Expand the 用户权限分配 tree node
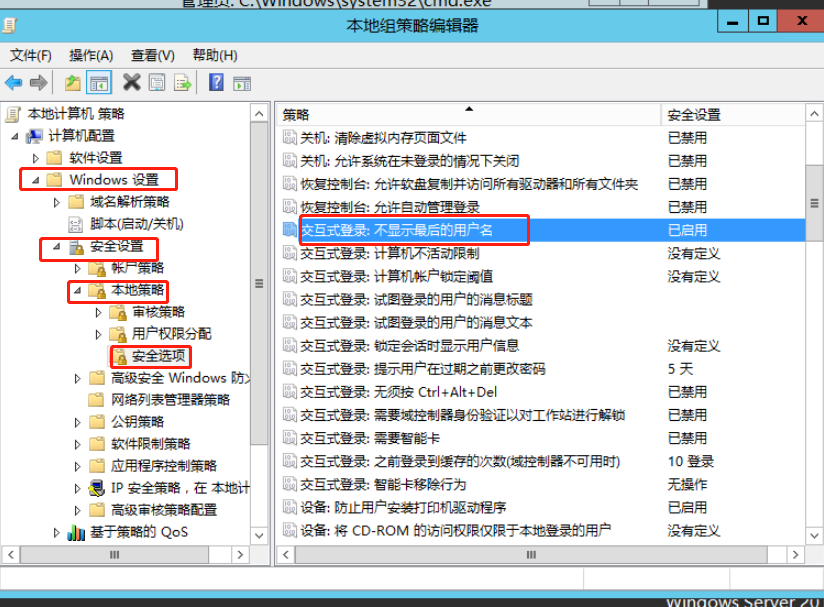 (x=98, y=334)
